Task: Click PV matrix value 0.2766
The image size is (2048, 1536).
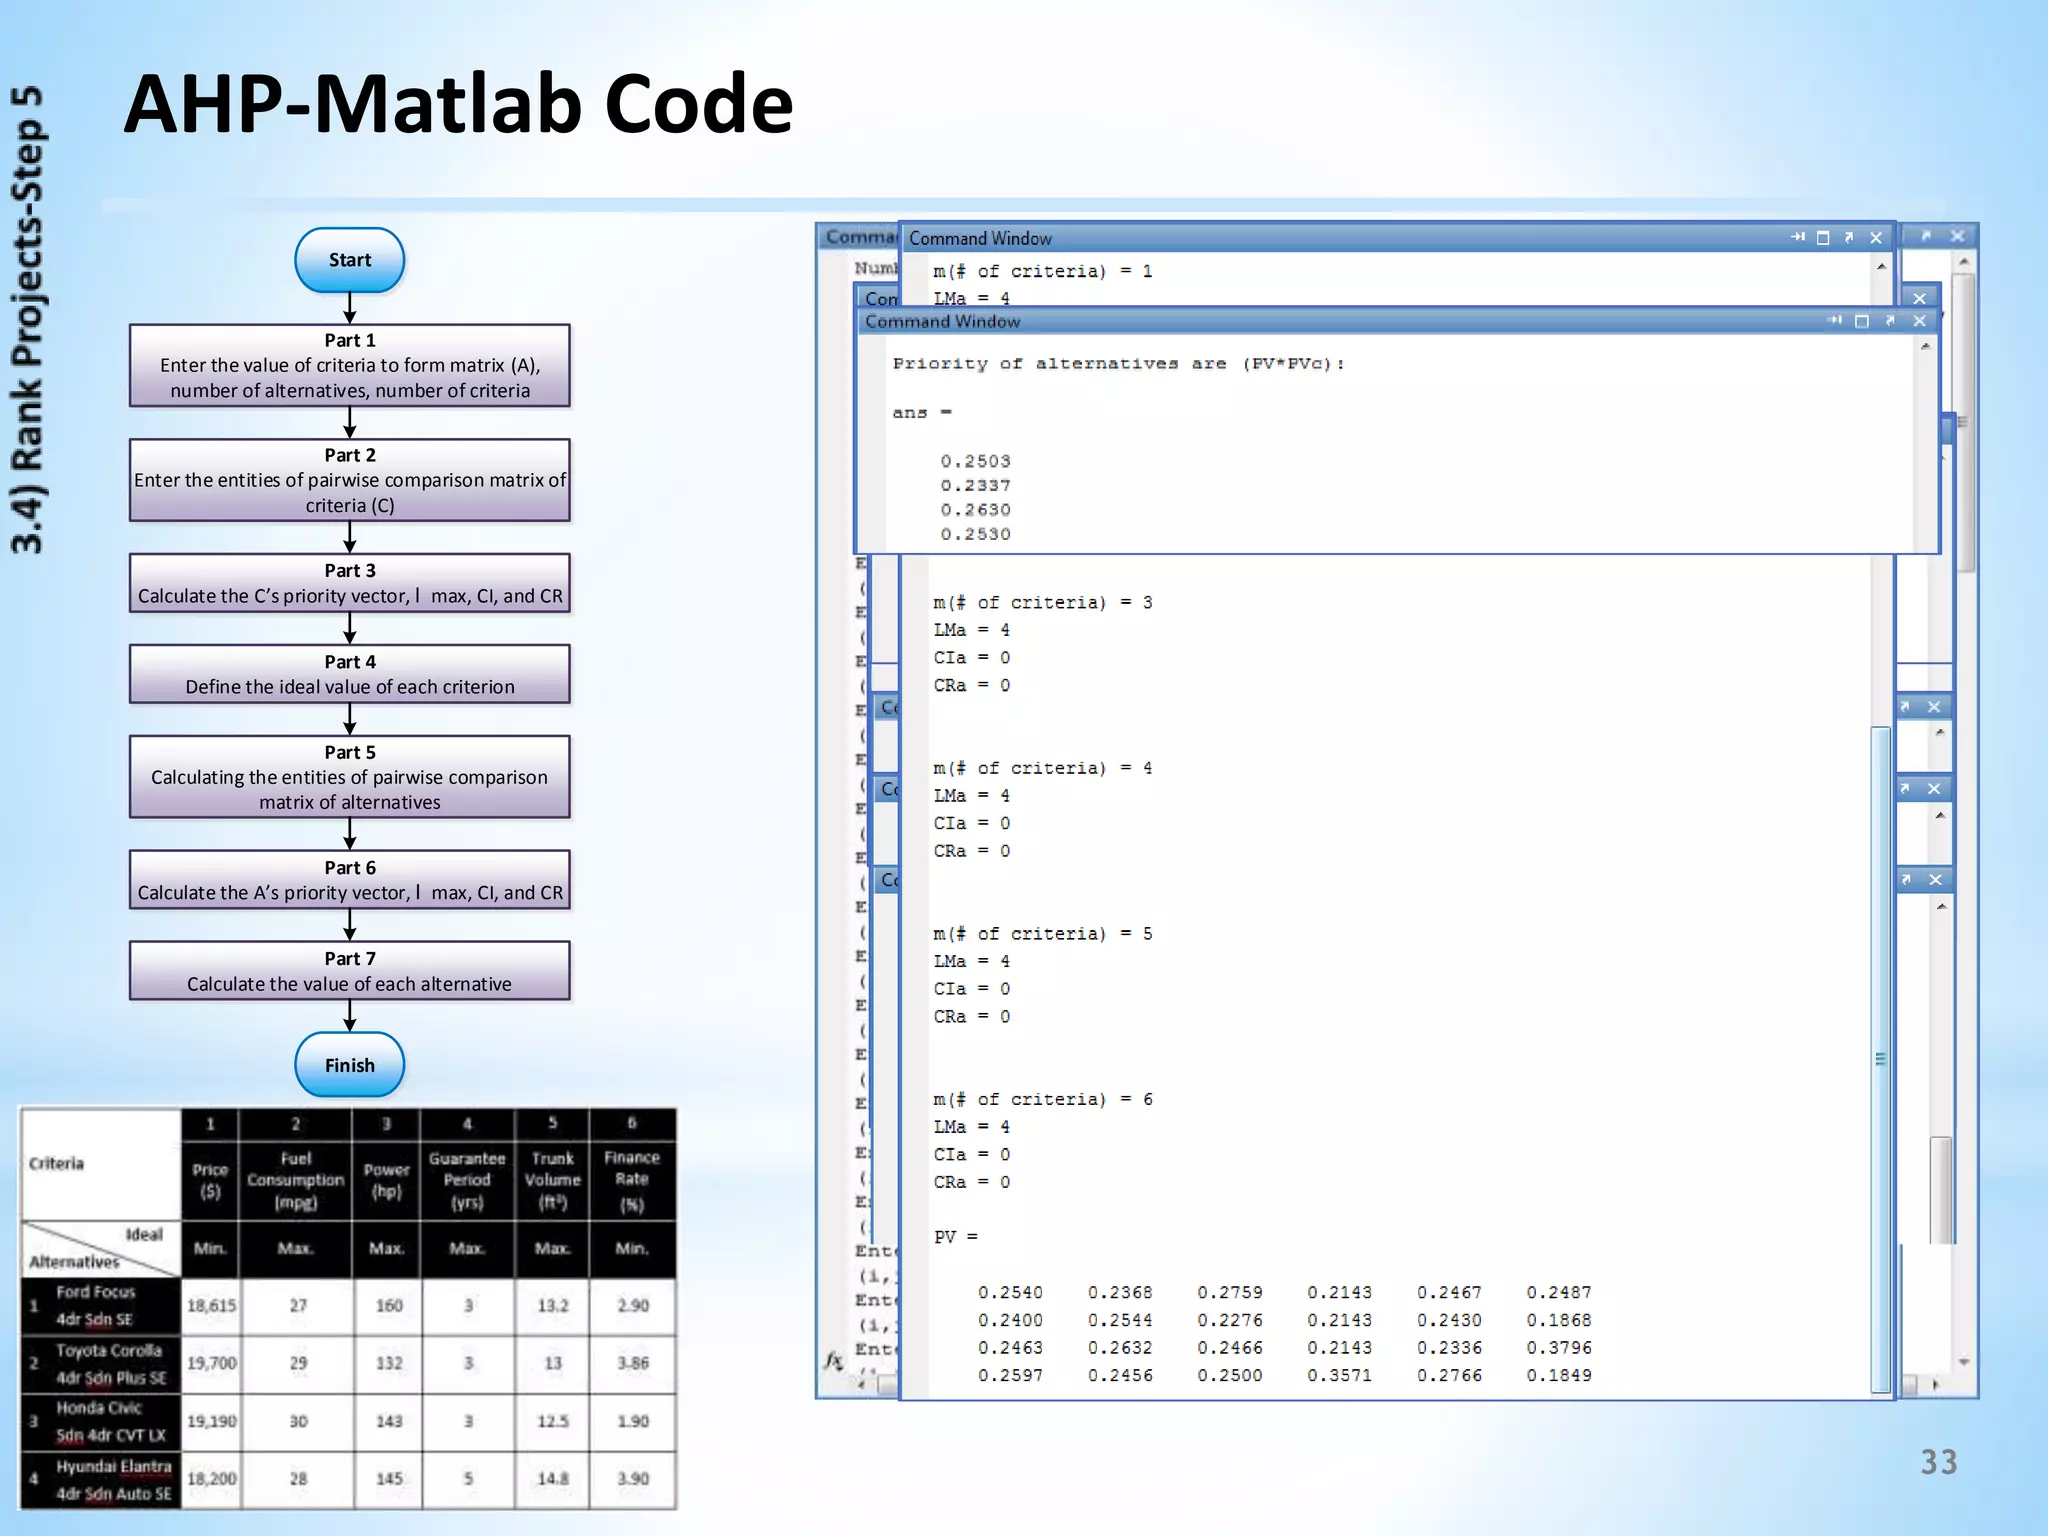Action: point(1449,1376)
